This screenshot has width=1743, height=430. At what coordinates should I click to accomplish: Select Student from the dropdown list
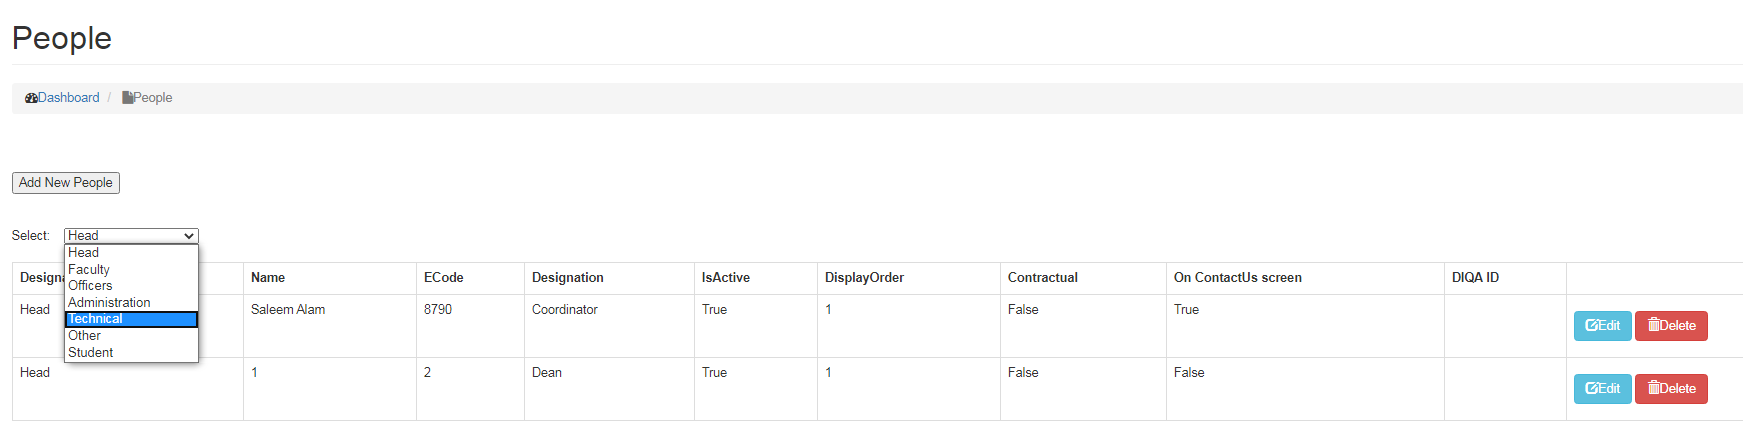click(91, 353)
